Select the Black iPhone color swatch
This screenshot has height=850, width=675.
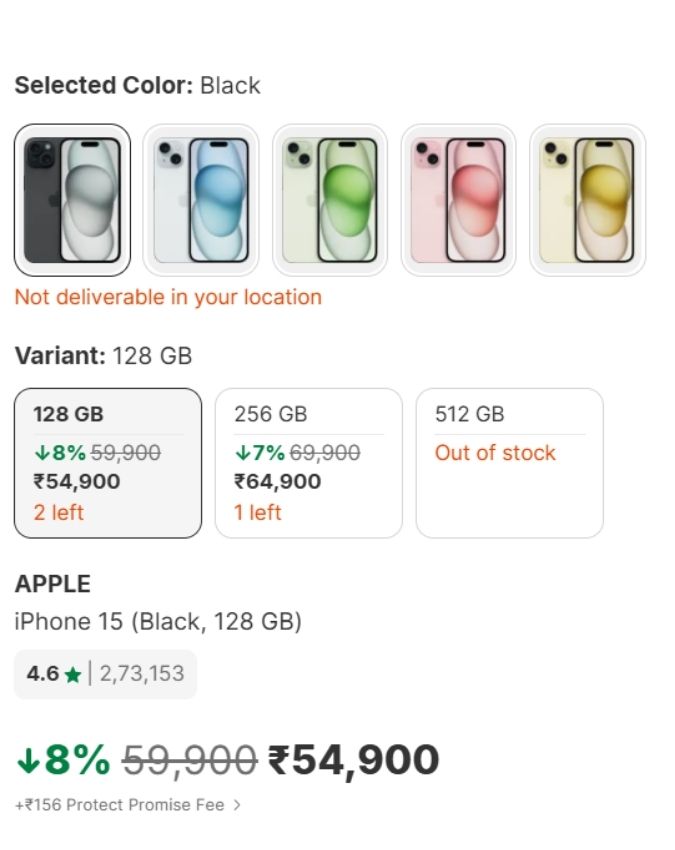click(x=72, y=200)
